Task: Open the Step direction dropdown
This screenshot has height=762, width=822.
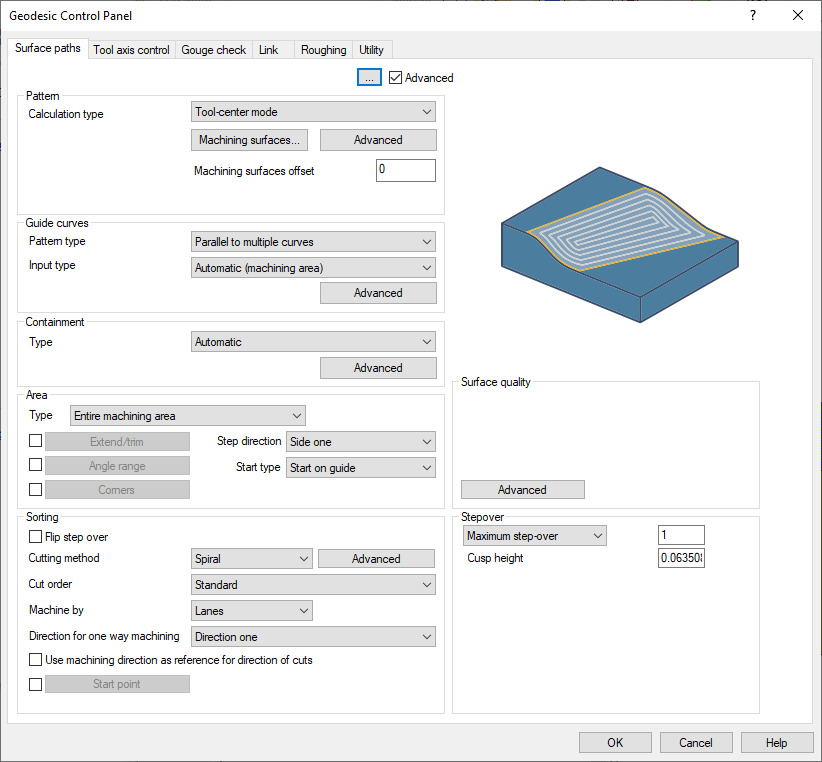Action: pyautogui.click(x=361, y=442)
